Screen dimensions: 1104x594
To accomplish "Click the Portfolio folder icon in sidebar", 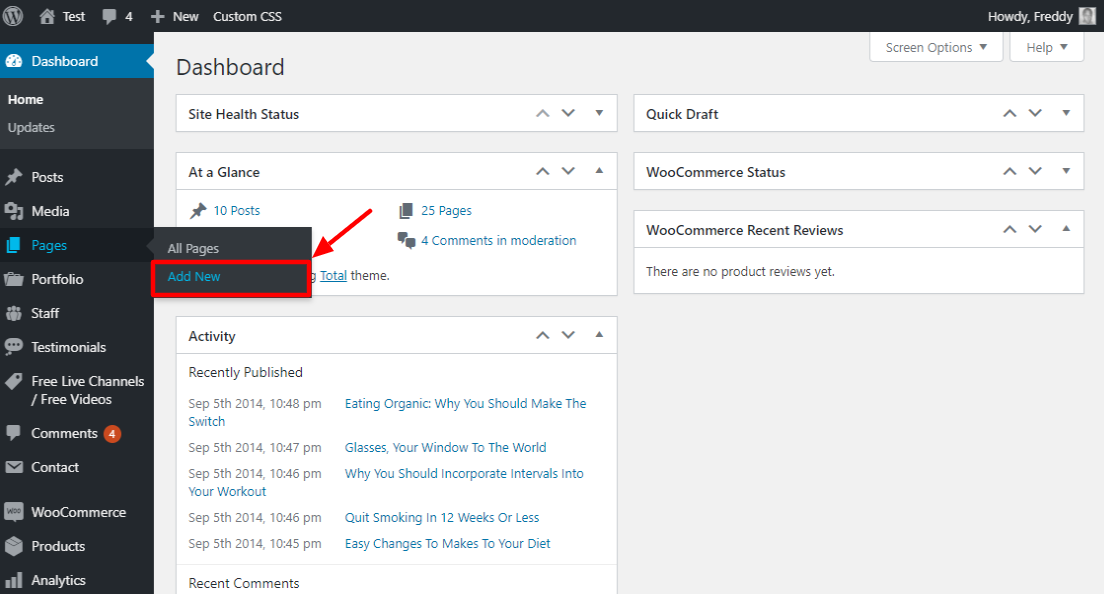I will click(14, 279).
